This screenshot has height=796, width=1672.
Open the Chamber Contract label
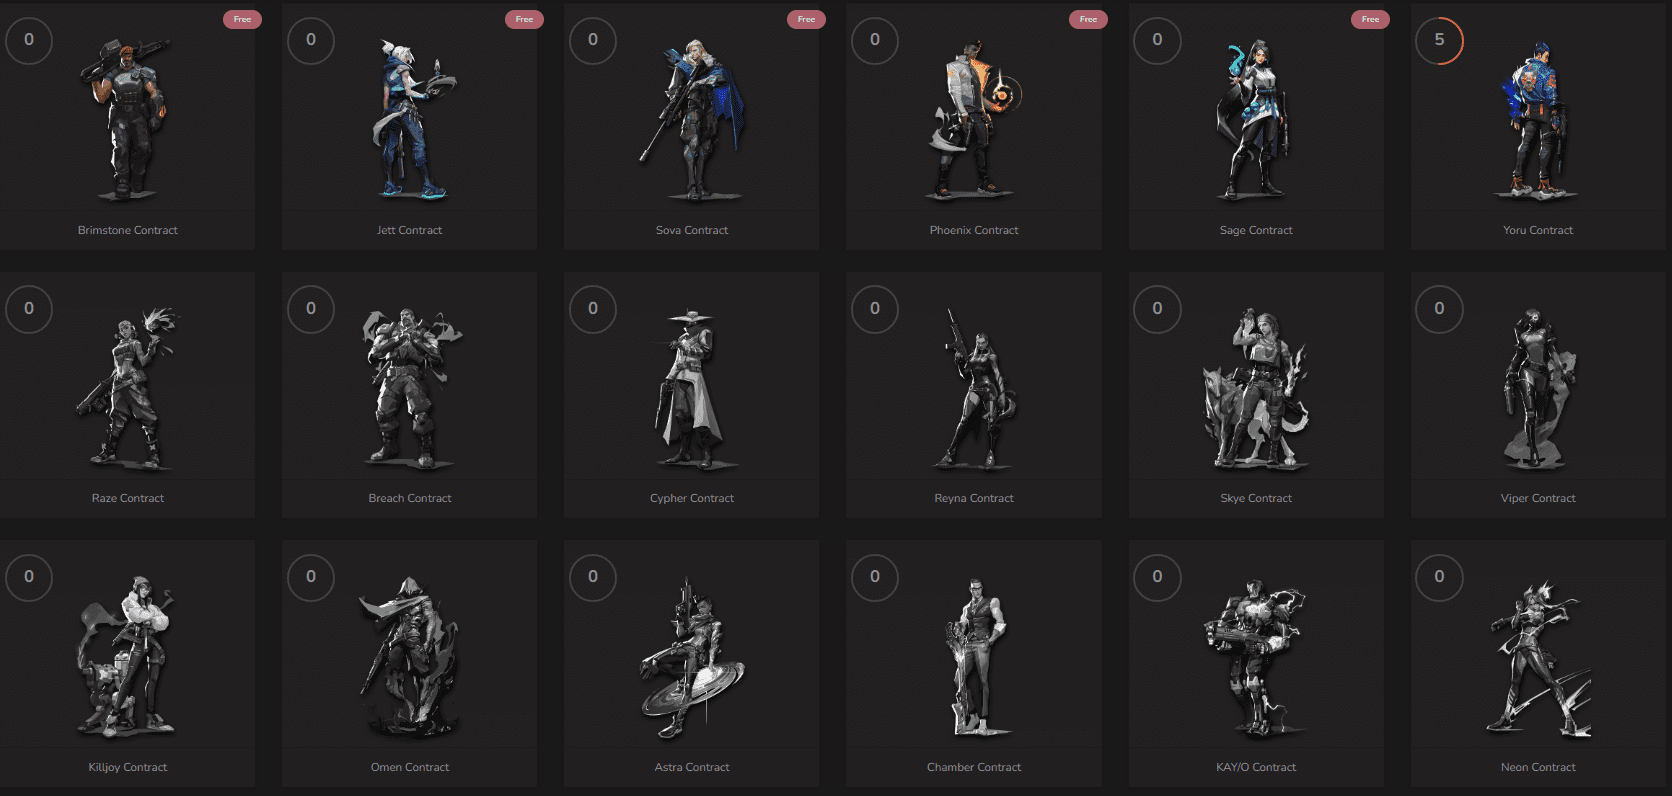[x=974, y=767]
